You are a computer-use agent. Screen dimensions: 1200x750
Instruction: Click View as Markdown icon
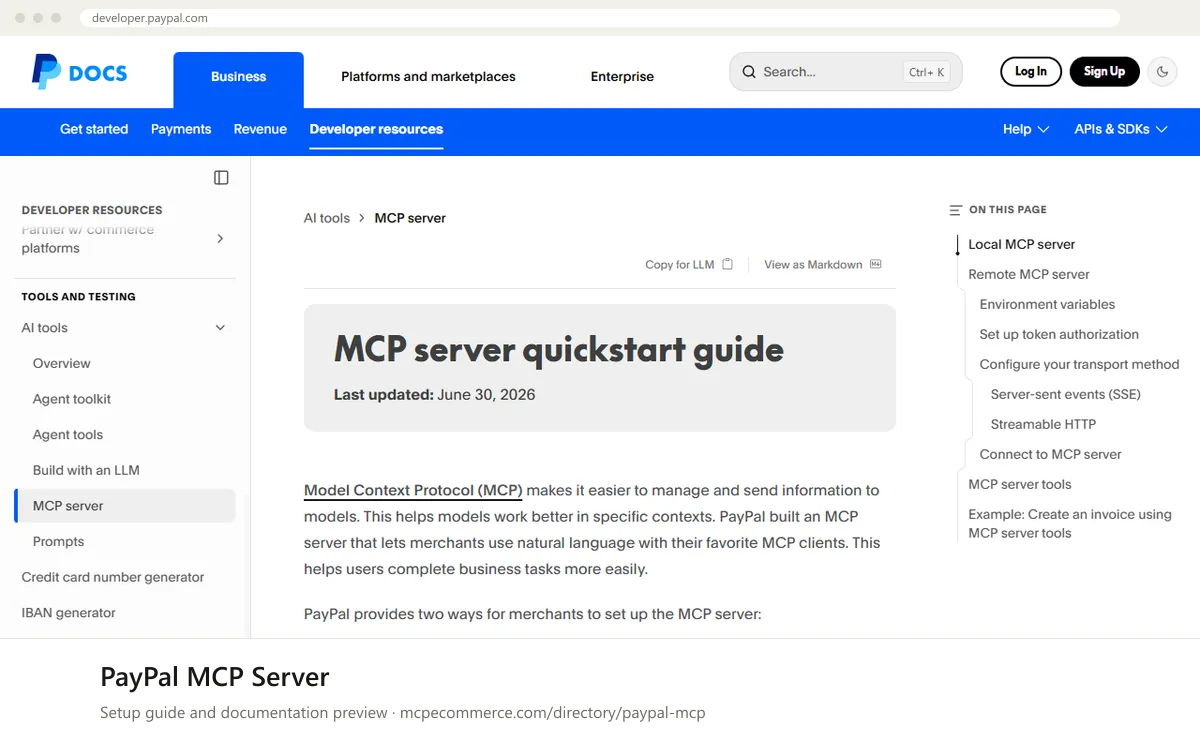pyautogui.click(x=876, y=264)
